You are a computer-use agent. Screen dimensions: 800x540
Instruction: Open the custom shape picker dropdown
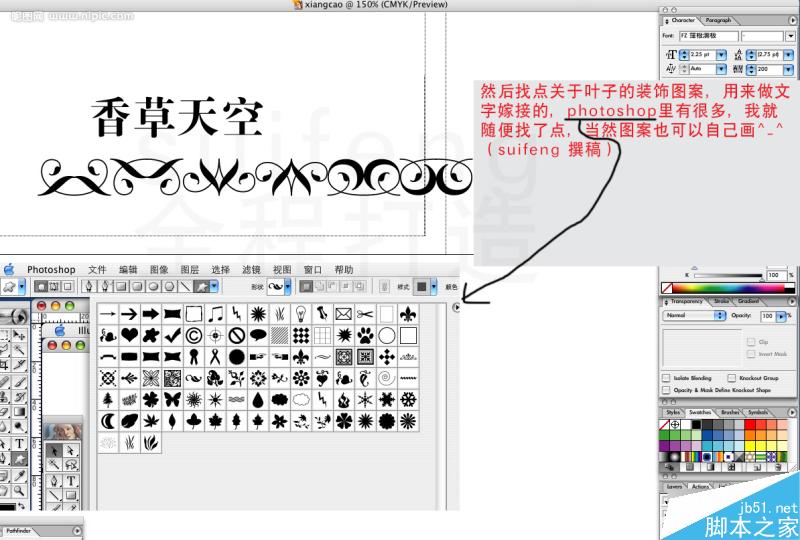[288, 286]
